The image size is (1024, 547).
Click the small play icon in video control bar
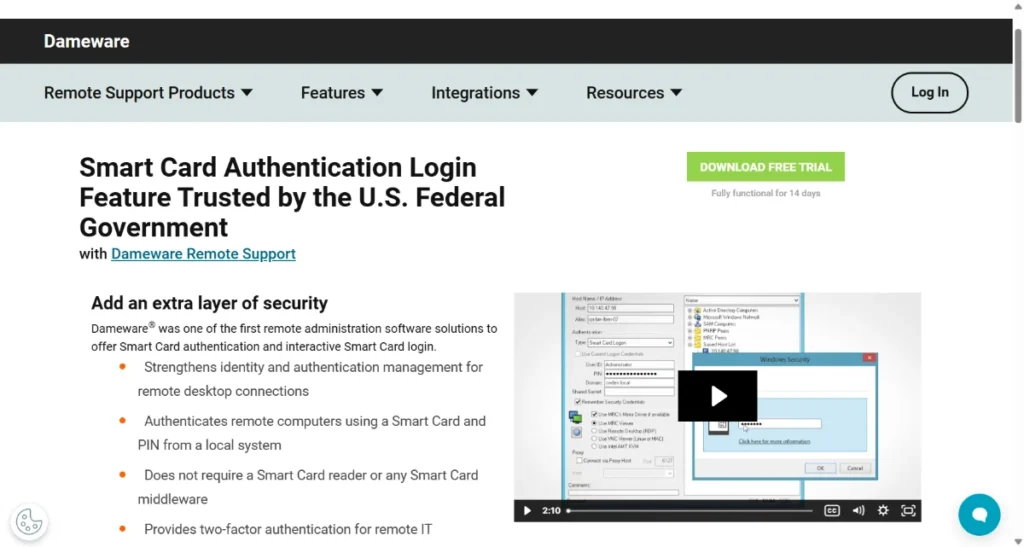click(527, 510)
